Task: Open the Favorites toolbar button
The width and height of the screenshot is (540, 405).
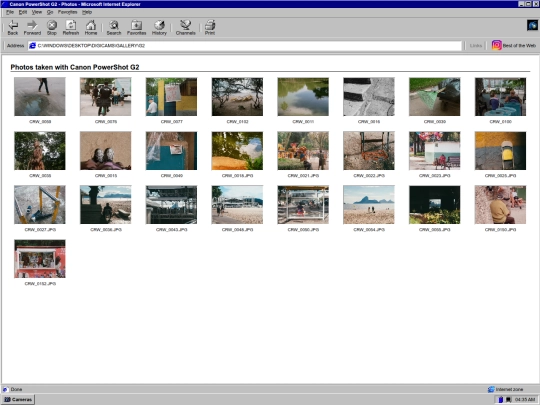Action: [x=136, y=27]
